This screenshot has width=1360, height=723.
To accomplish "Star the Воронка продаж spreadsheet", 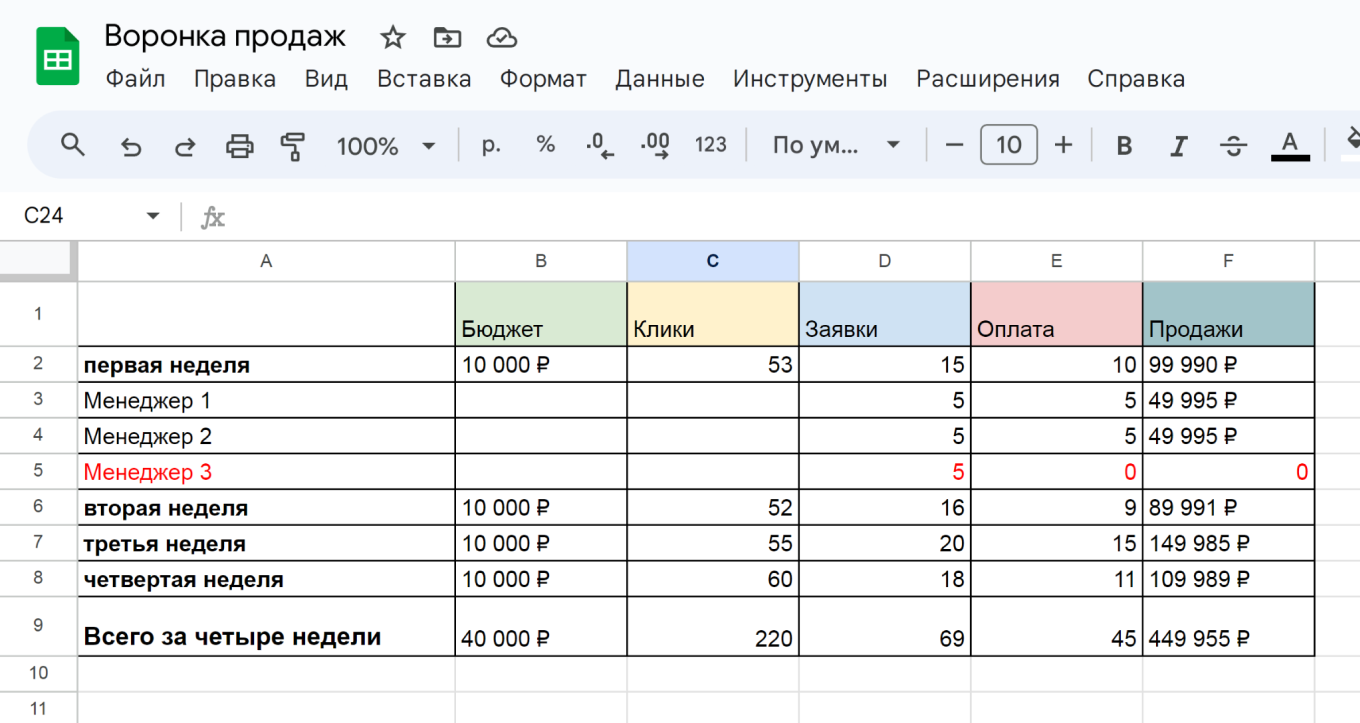I will (391, 36).
